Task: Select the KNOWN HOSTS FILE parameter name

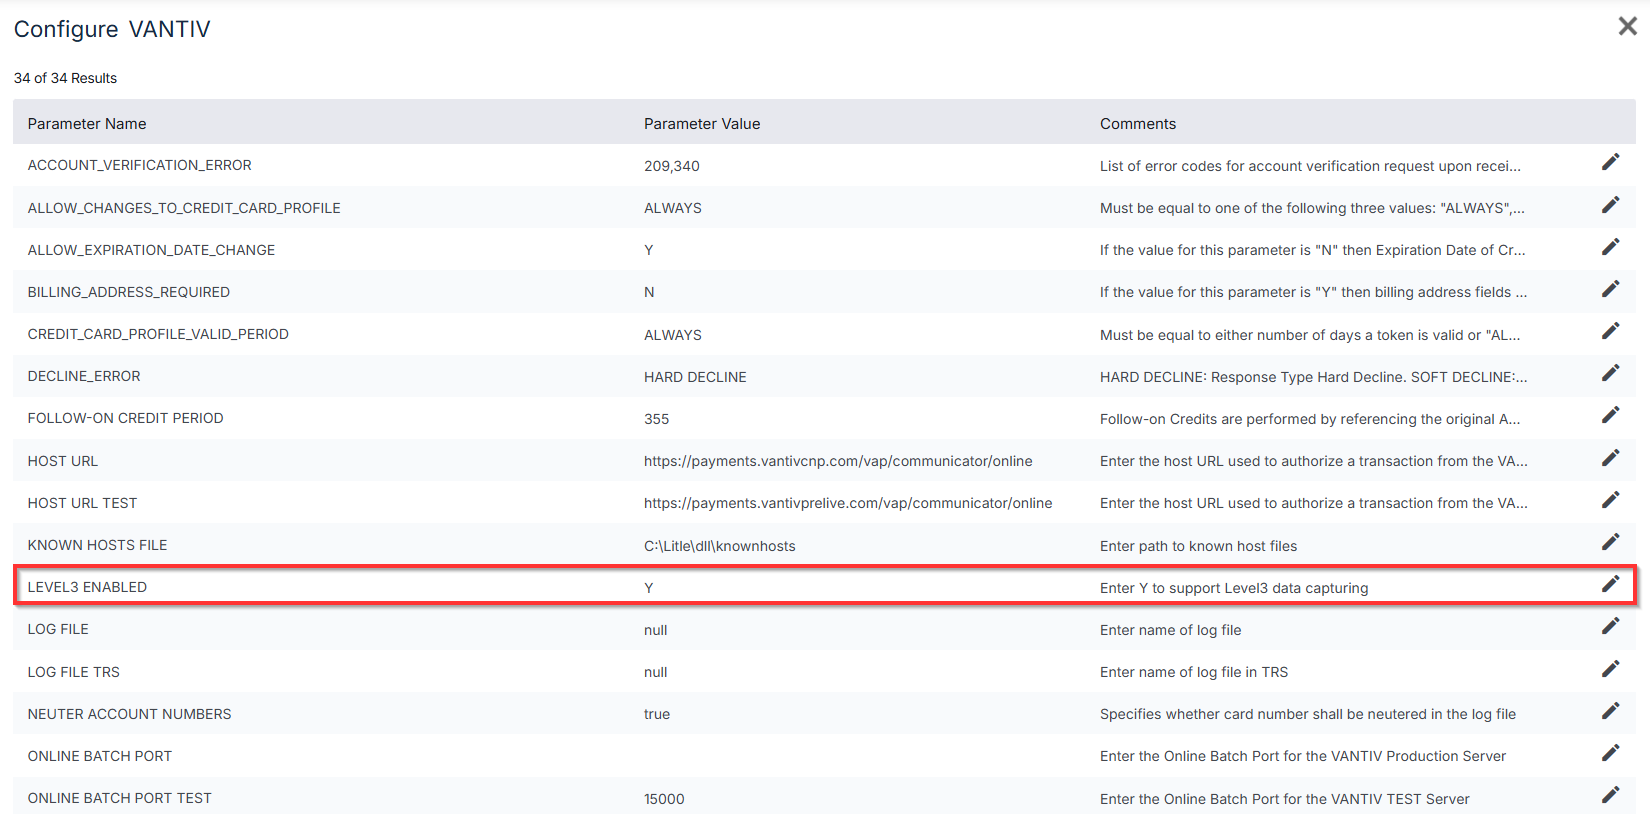Action: pyautogui.click(x=97, y=545)
